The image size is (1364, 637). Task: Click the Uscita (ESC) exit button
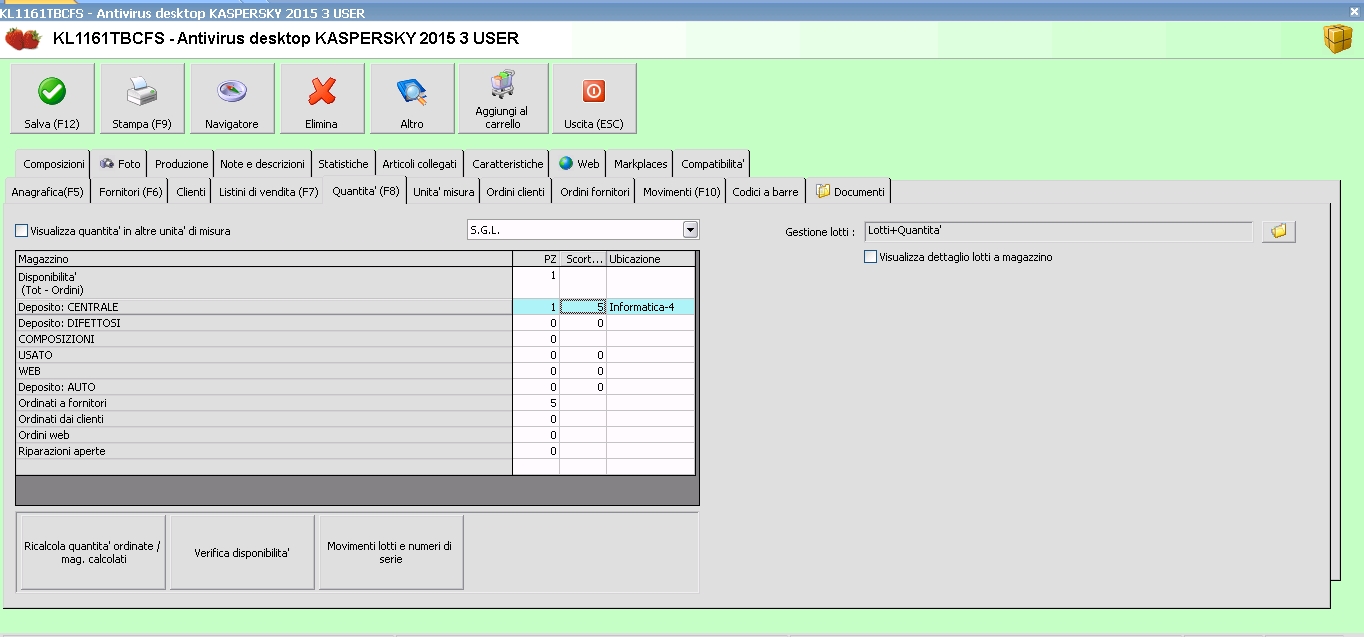[x=594, y=98]
